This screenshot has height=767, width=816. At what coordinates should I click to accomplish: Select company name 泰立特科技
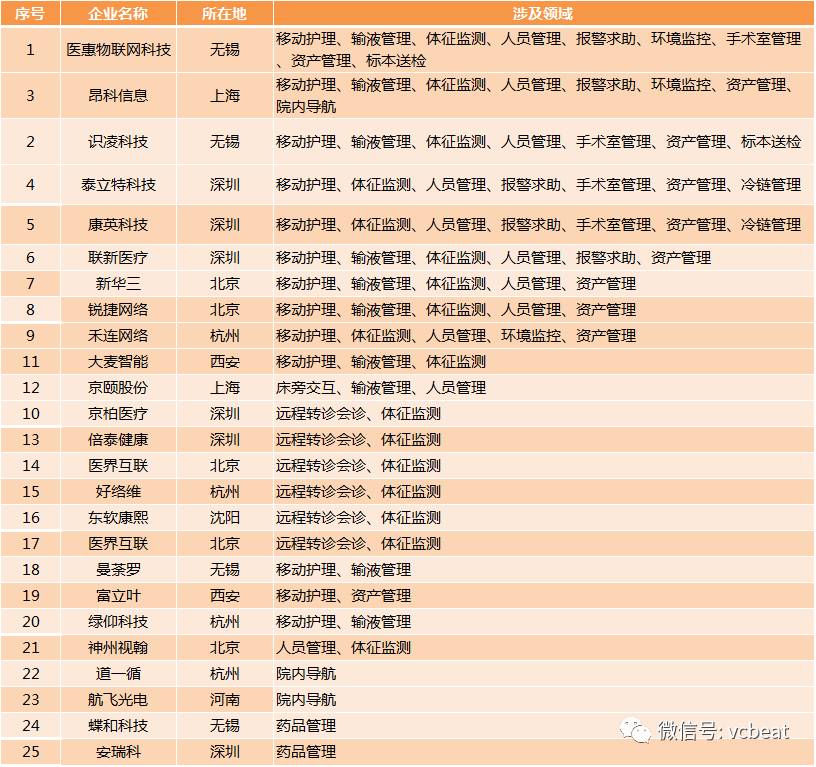118,184
